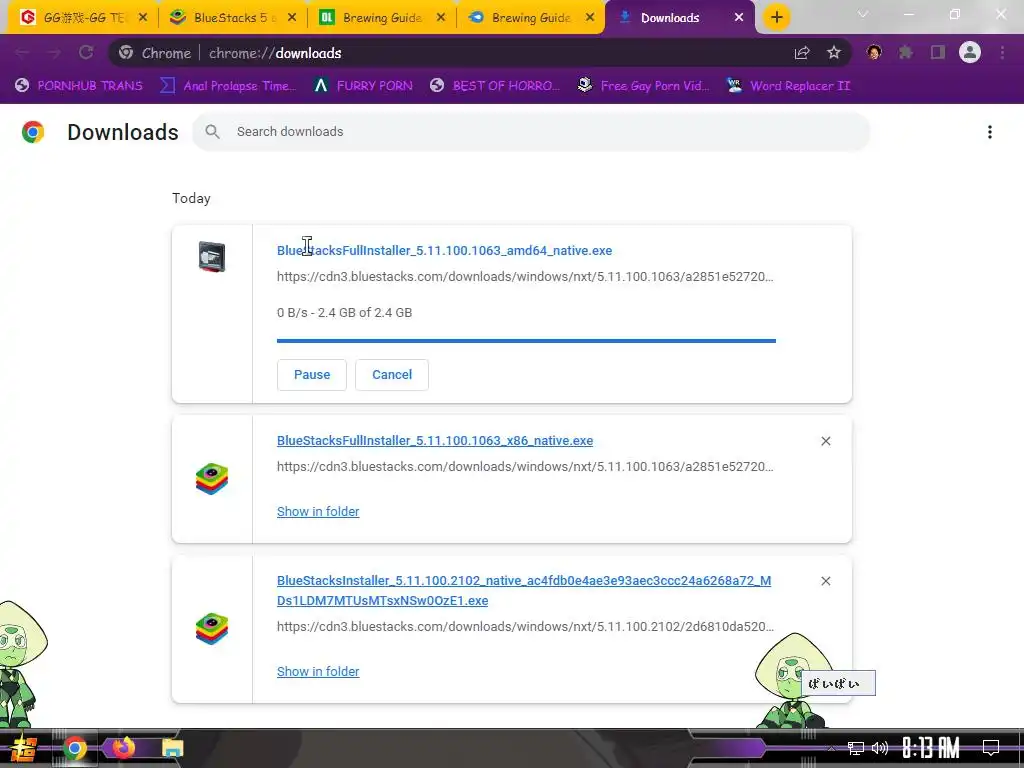Click Chrome logo beside Downloads title
Viewport: 1024px width, 768px height.
[33, 132]
